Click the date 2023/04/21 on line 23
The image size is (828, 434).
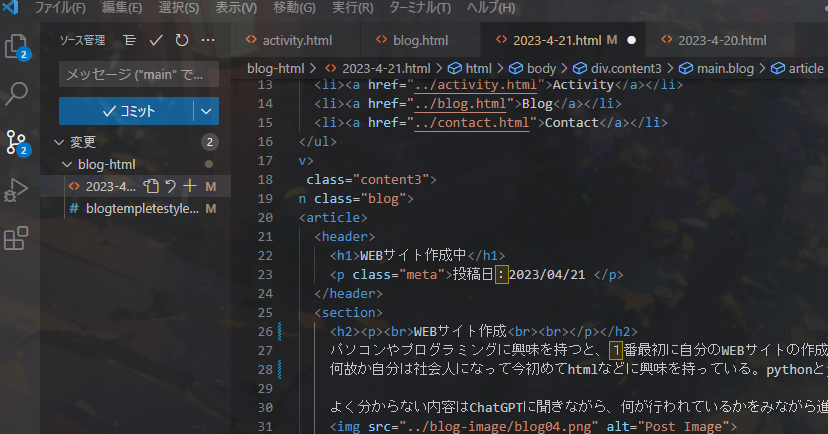point(547,275)
